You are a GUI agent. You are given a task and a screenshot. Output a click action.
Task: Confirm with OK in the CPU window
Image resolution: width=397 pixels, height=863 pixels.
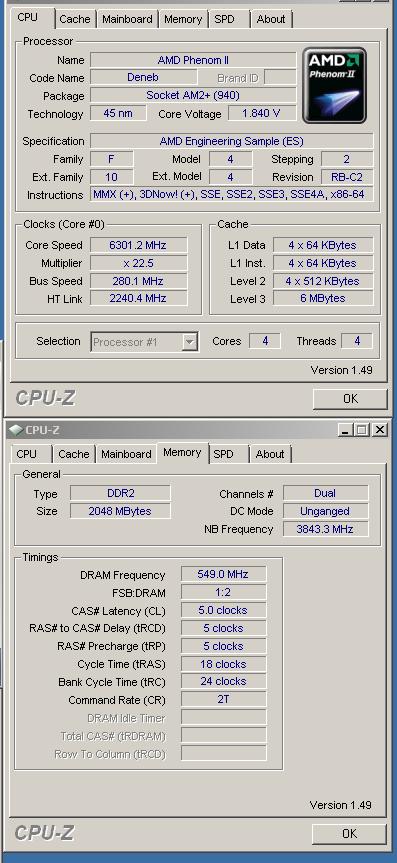(350, 398)
